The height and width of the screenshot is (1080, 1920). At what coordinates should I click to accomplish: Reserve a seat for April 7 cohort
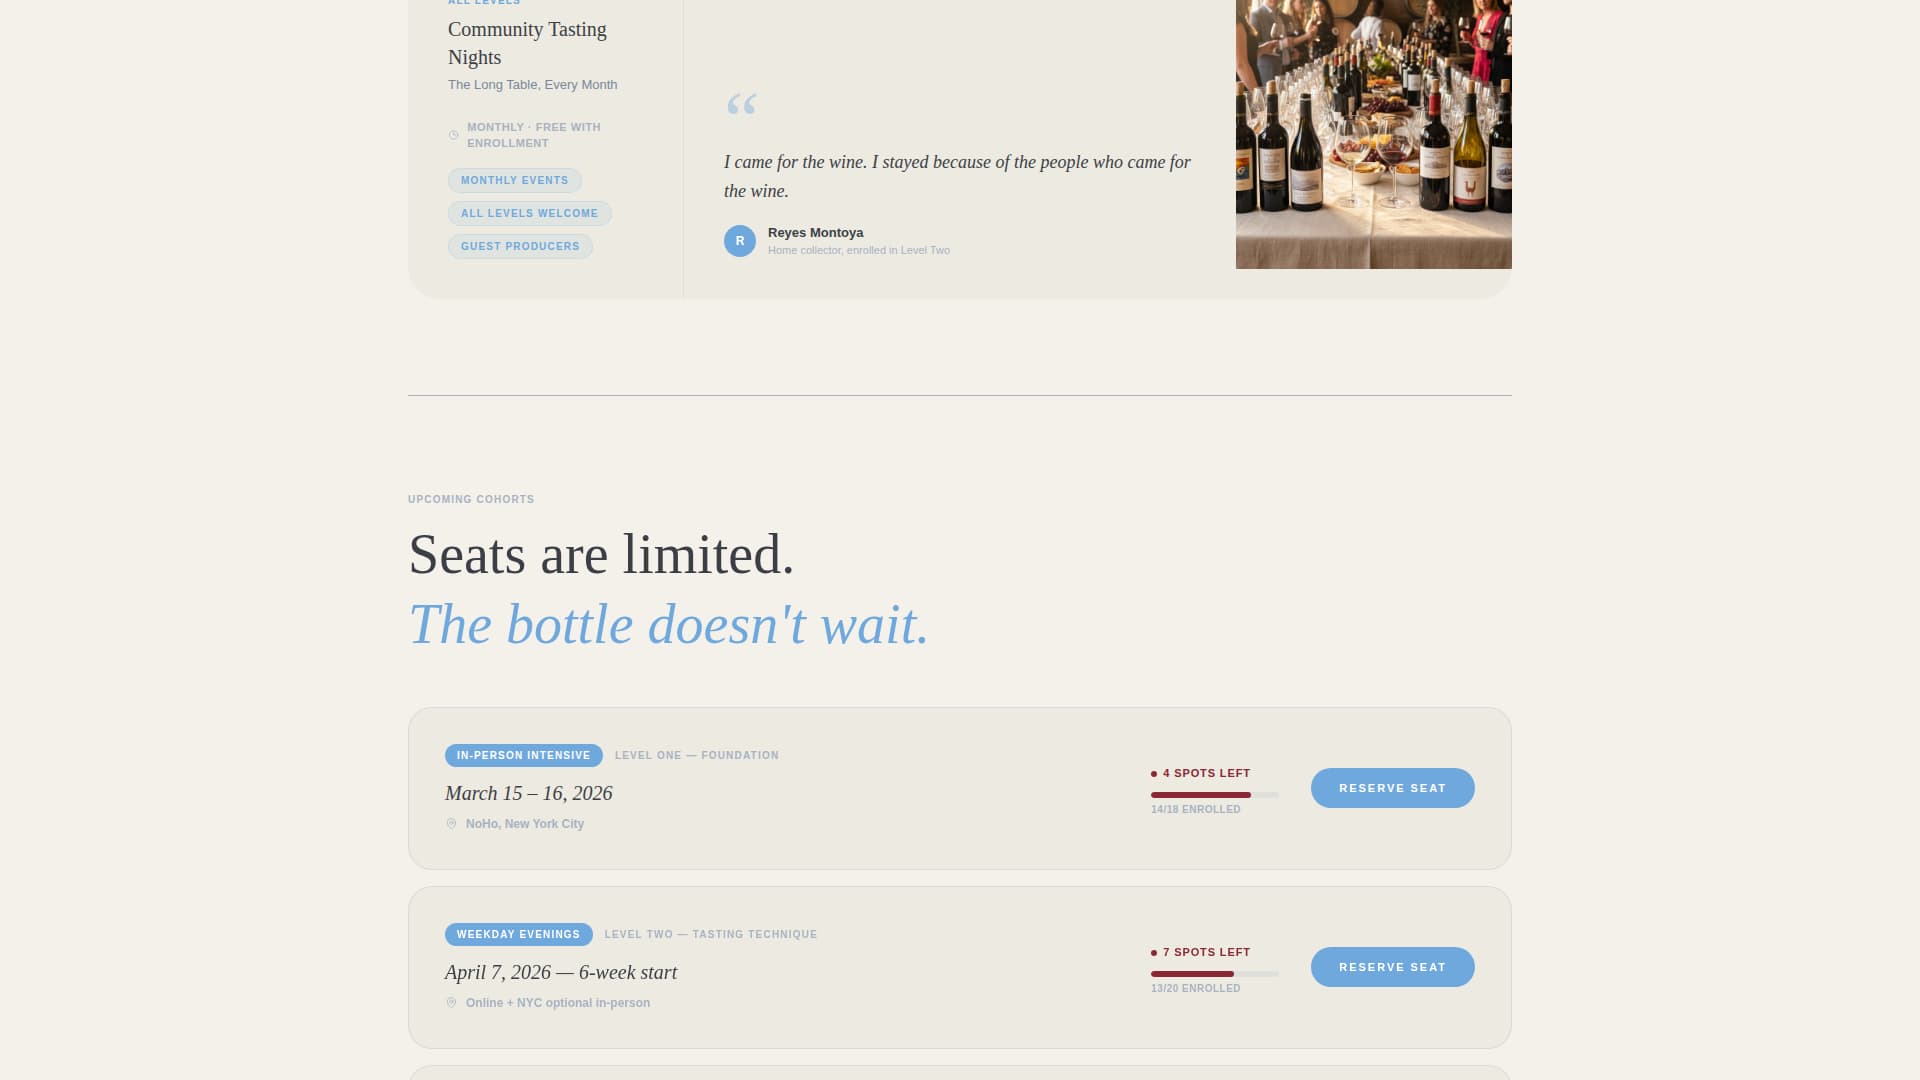tap(1392, 967)
